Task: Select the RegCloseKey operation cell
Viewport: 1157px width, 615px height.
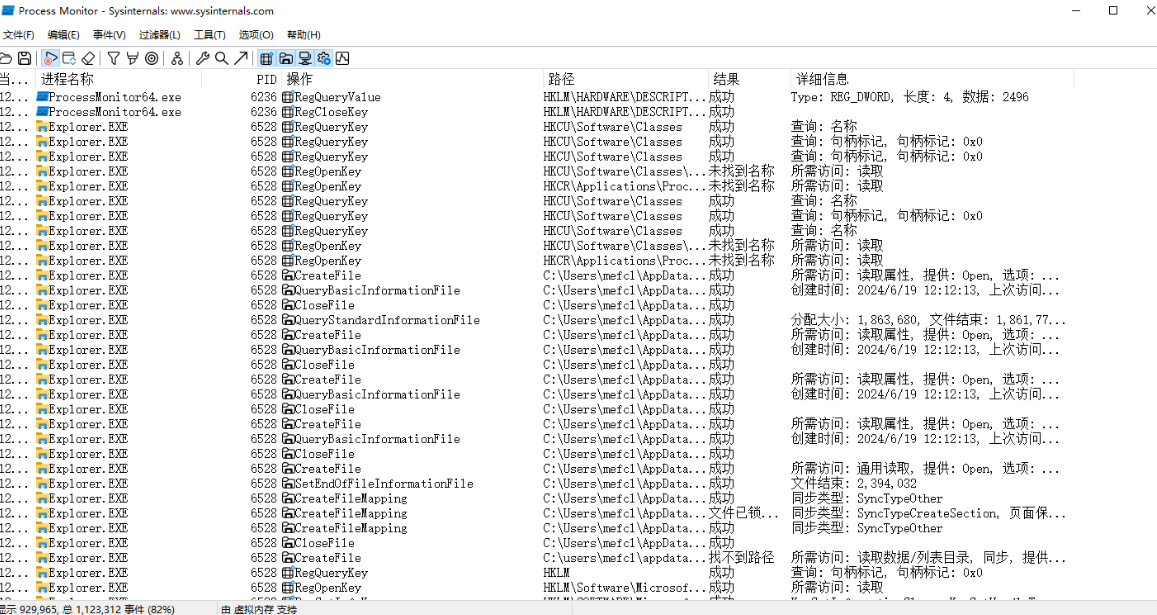Action: pos(331,111)
